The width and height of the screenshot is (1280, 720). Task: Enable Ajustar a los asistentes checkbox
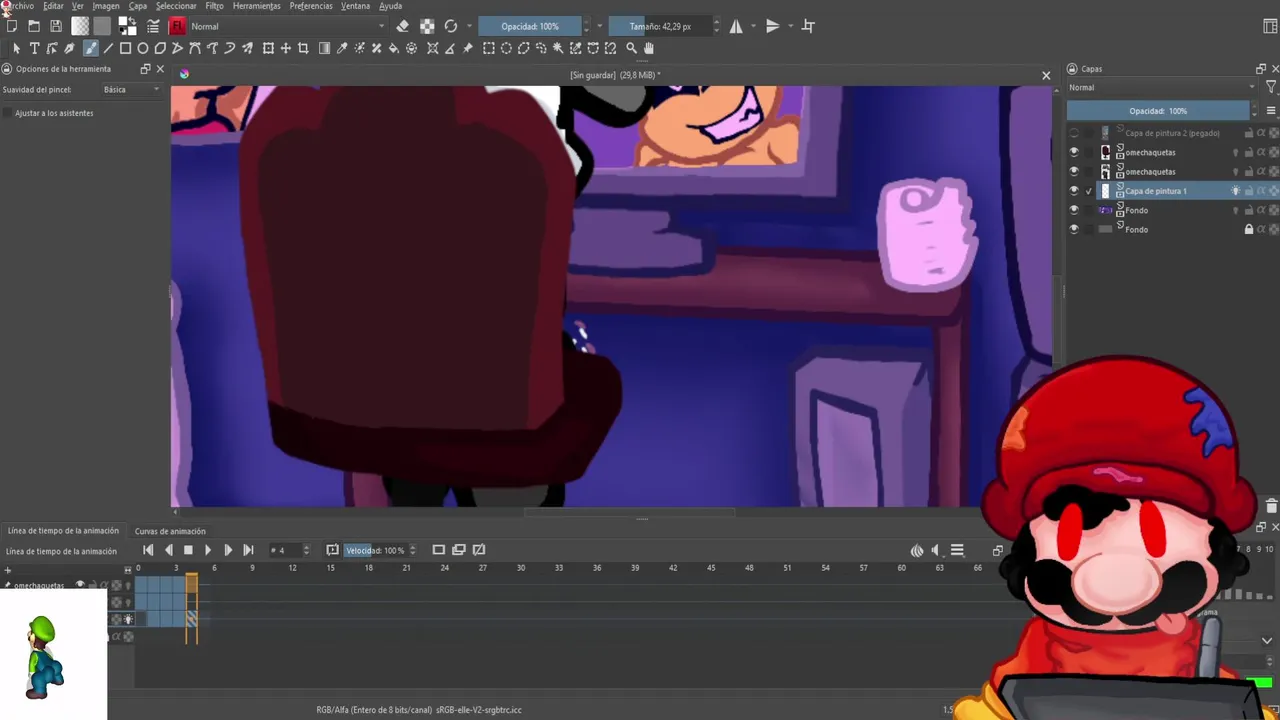click(x=9, y=113)
